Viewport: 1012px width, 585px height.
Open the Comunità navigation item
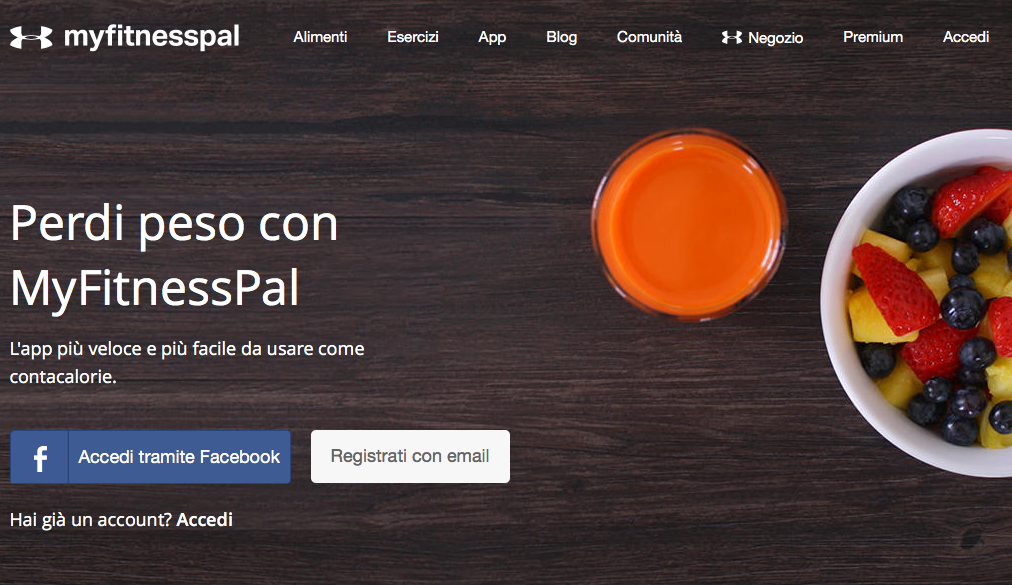649,37
